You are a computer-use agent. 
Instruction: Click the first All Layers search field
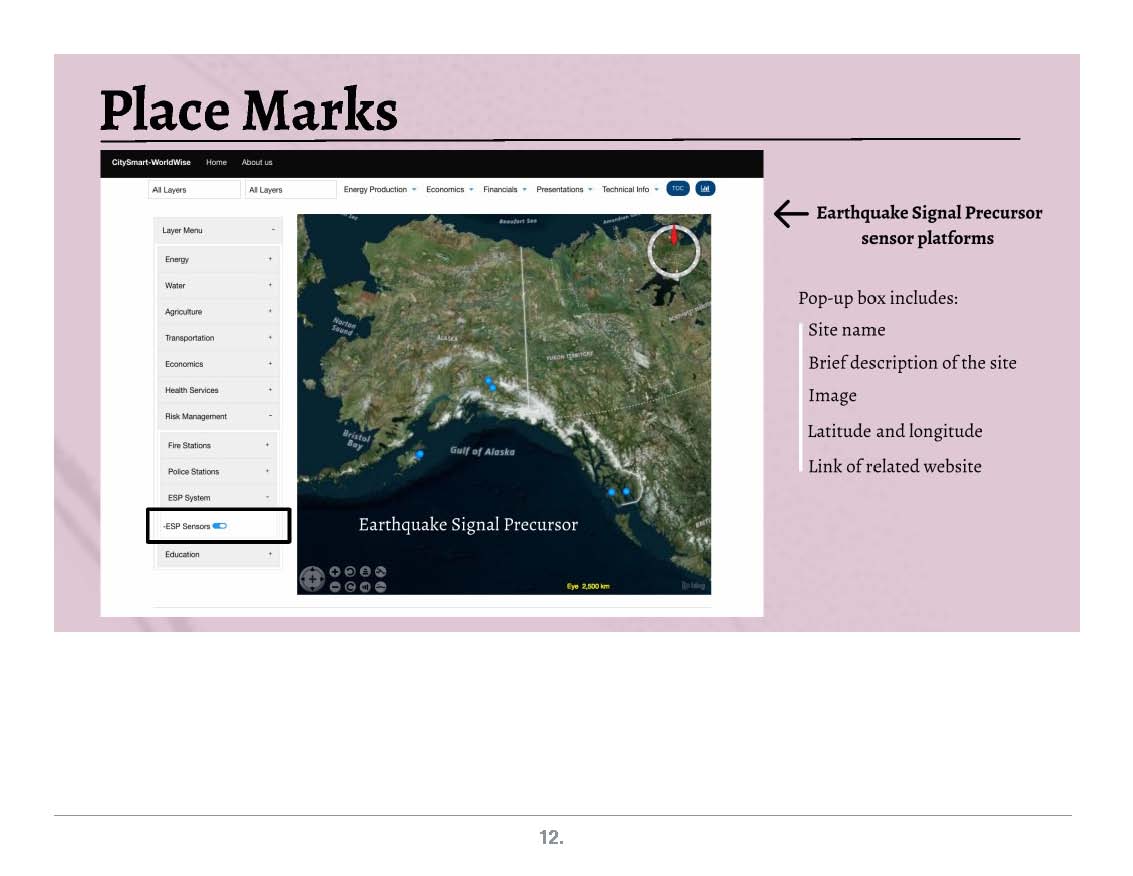pyautogui.click(x=195, y=189)
